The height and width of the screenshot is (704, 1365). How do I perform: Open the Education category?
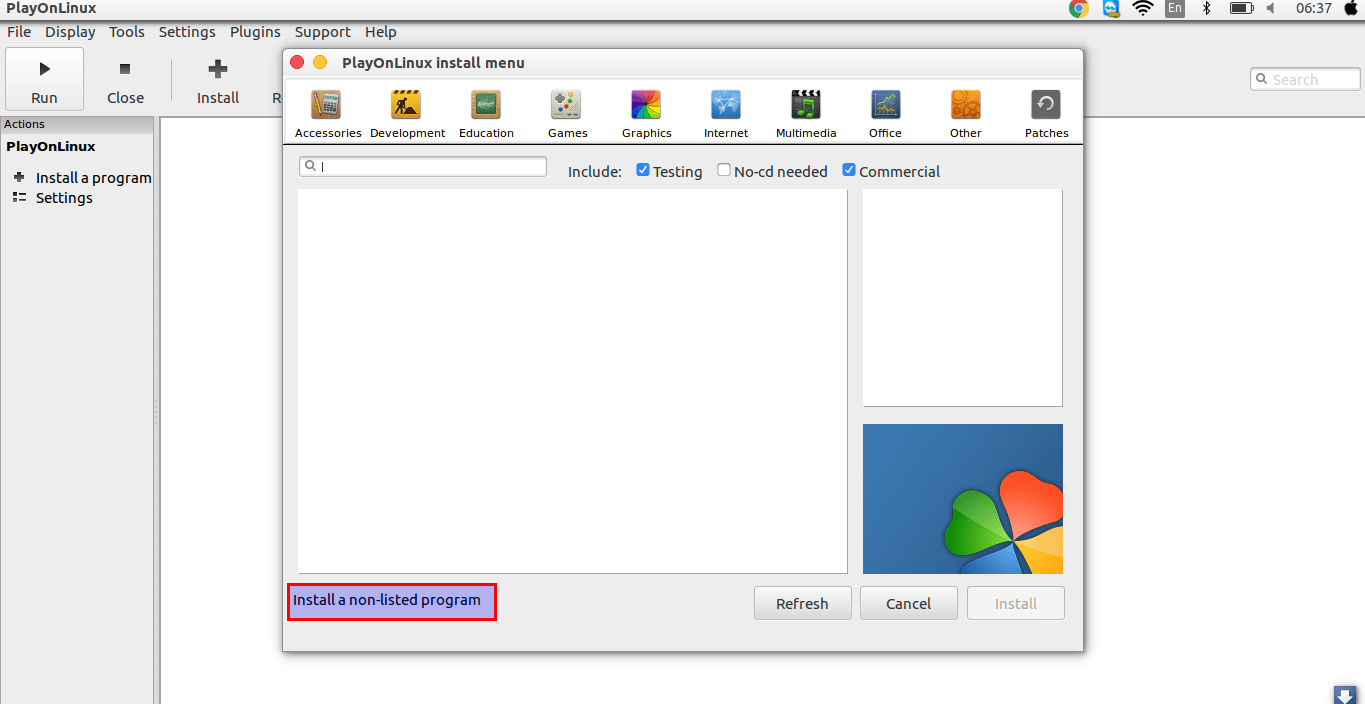(x=485, y=110)
